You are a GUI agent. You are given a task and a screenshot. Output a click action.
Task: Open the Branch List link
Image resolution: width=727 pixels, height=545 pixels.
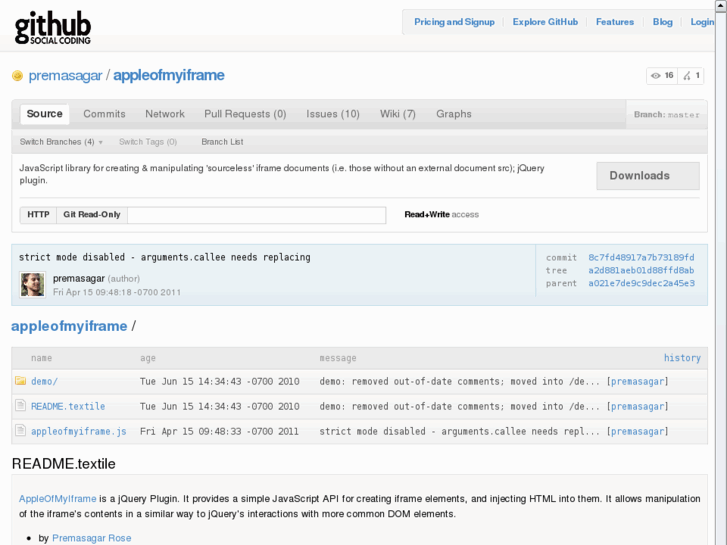[x=222, y=142]
